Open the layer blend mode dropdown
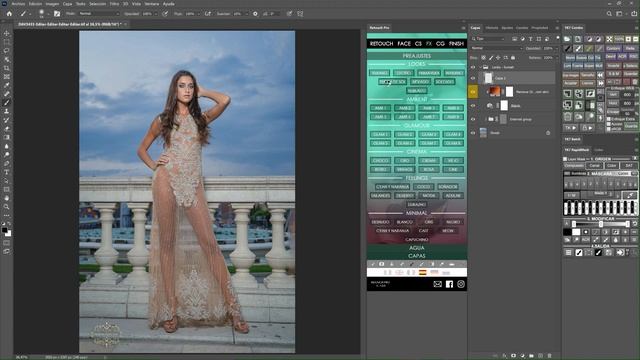Viewport: 640px width, 360px height. 497,48
